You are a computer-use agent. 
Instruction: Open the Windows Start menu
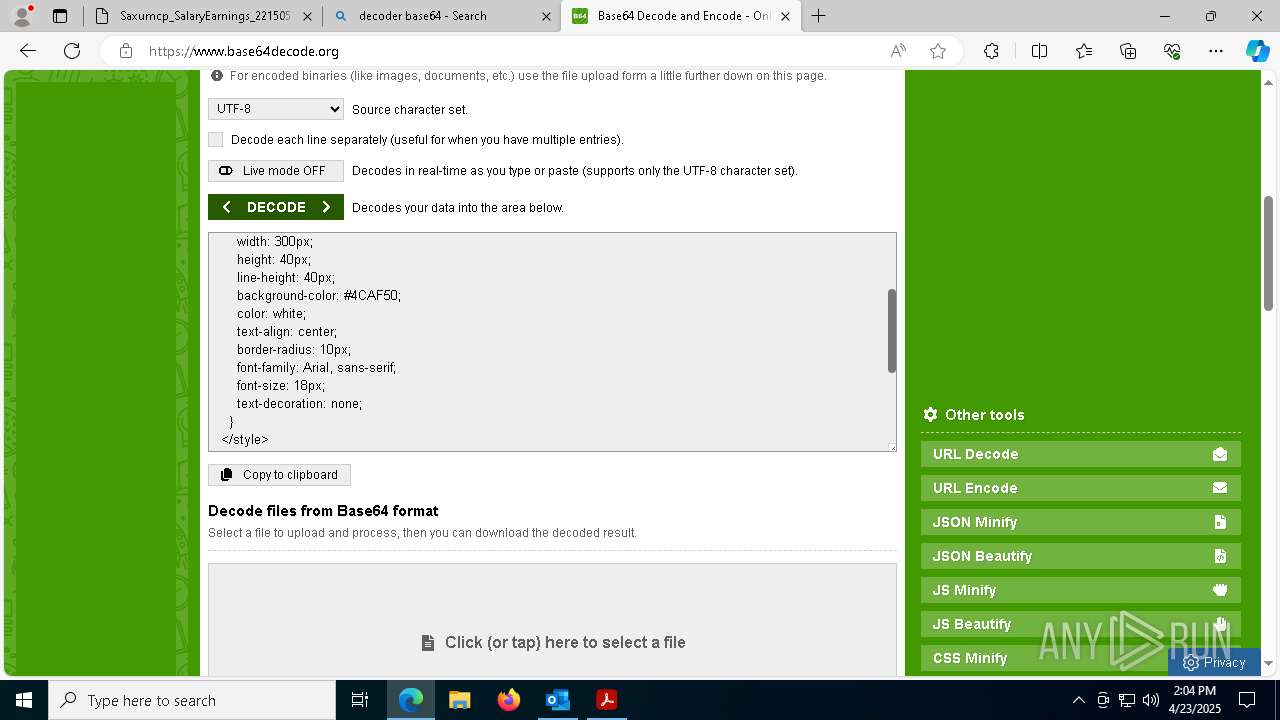point(24,700)
